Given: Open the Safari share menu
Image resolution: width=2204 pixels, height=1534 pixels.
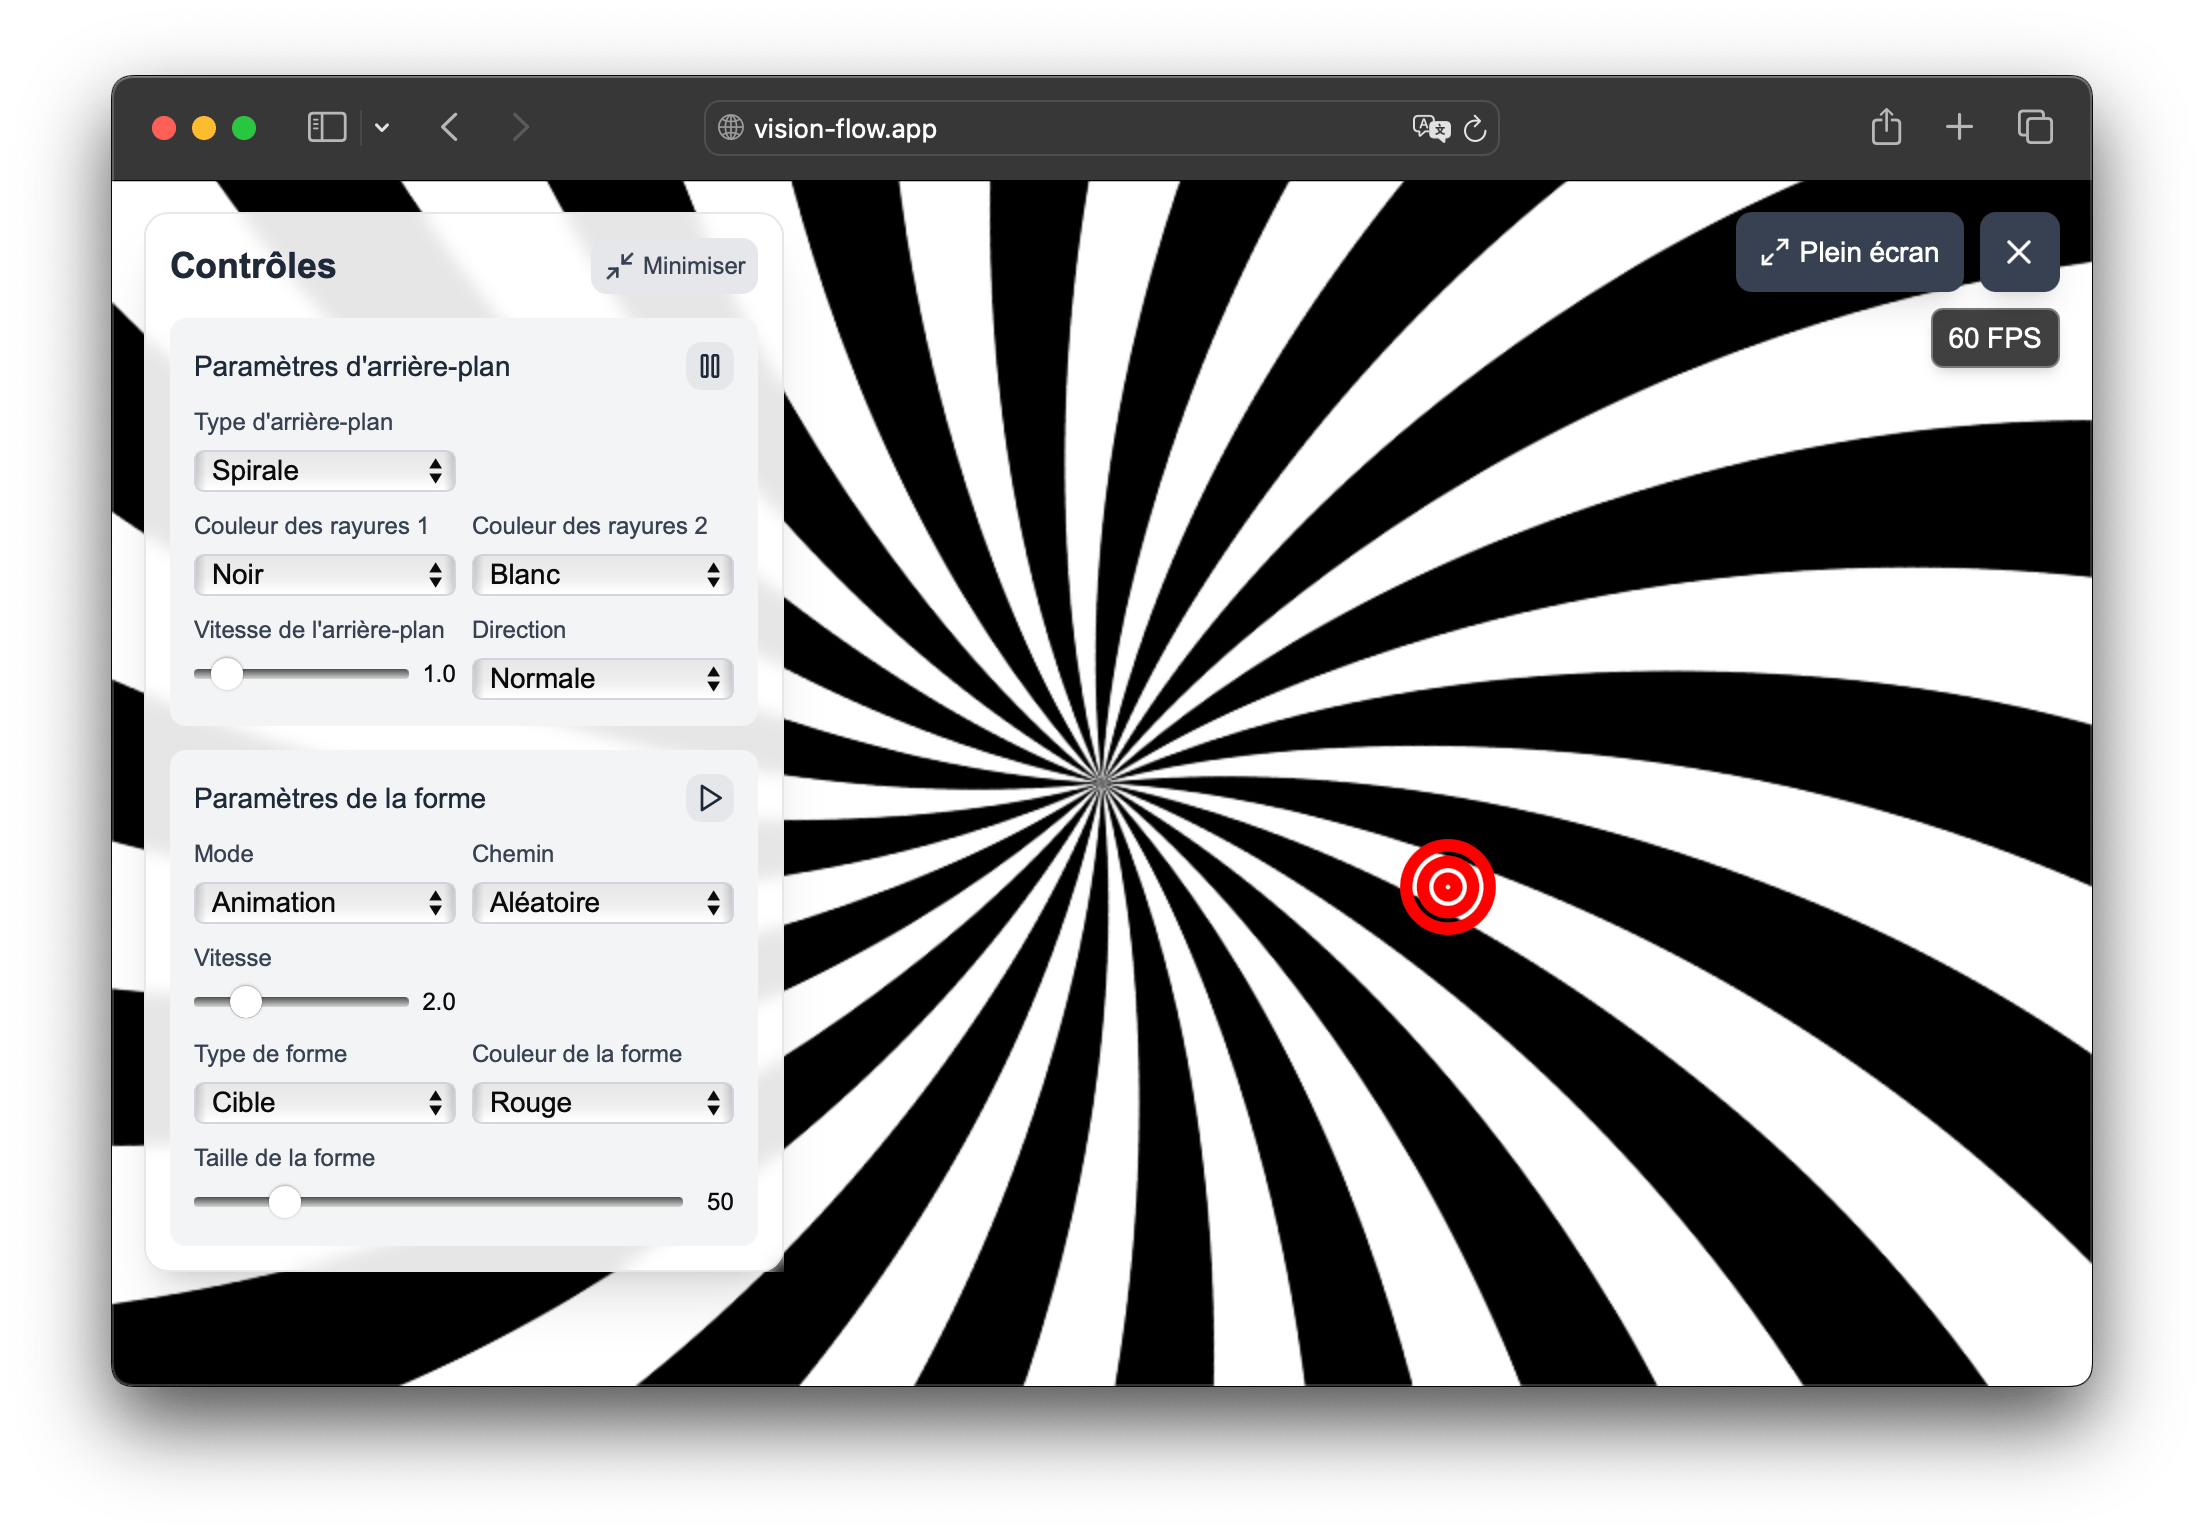Looking at the screenshot, I should point(1885,128).
